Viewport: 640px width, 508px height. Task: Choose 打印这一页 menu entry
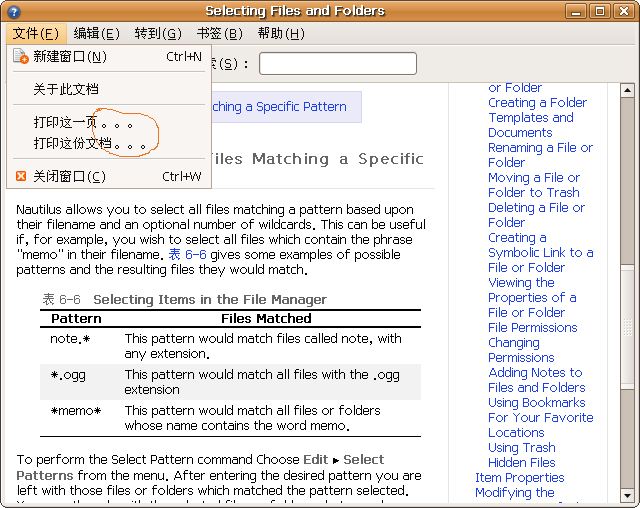[x=109, y=122]
